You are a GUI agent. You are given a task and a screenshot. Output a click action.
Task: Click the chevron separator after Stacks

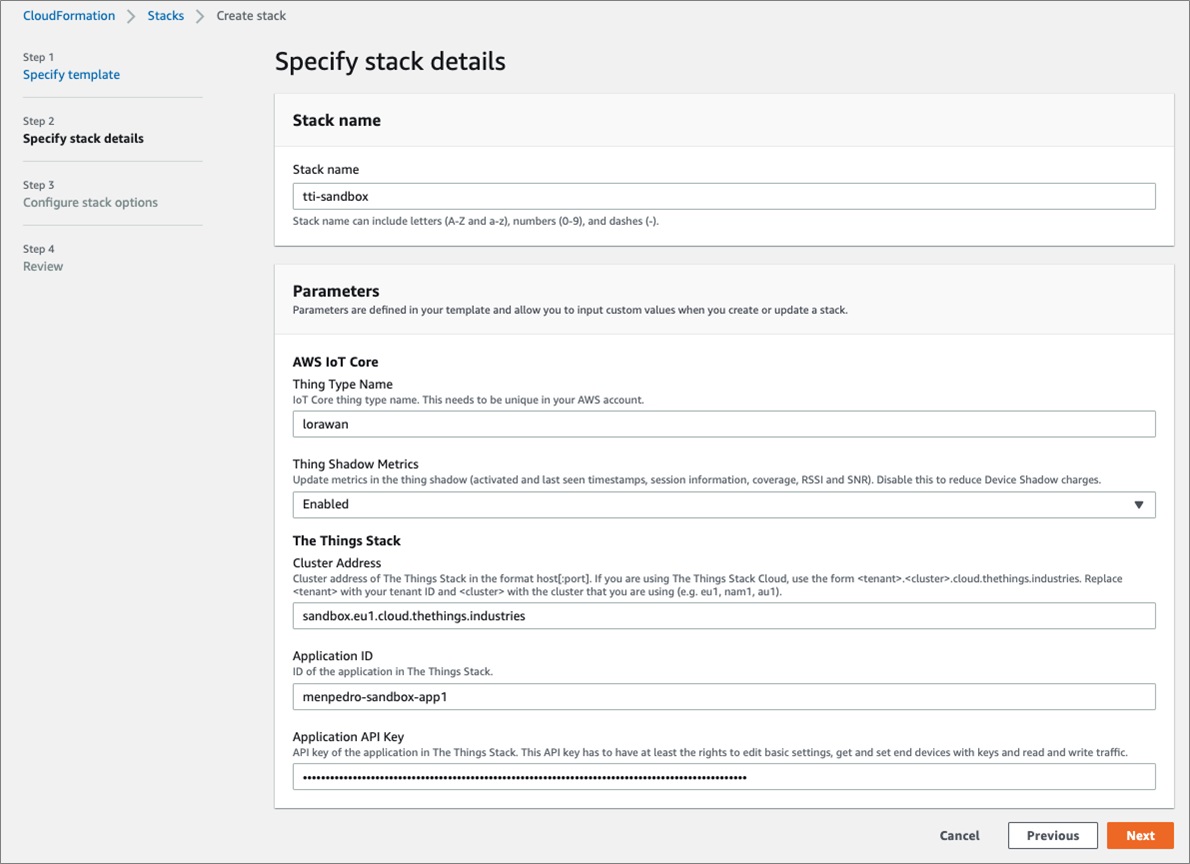(200, 16)
